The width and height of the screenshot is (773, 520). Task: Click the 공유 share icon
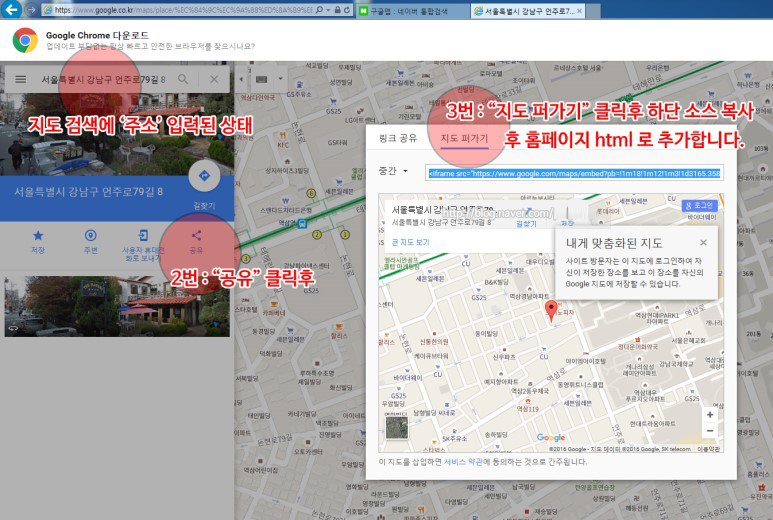pos(196,236)
